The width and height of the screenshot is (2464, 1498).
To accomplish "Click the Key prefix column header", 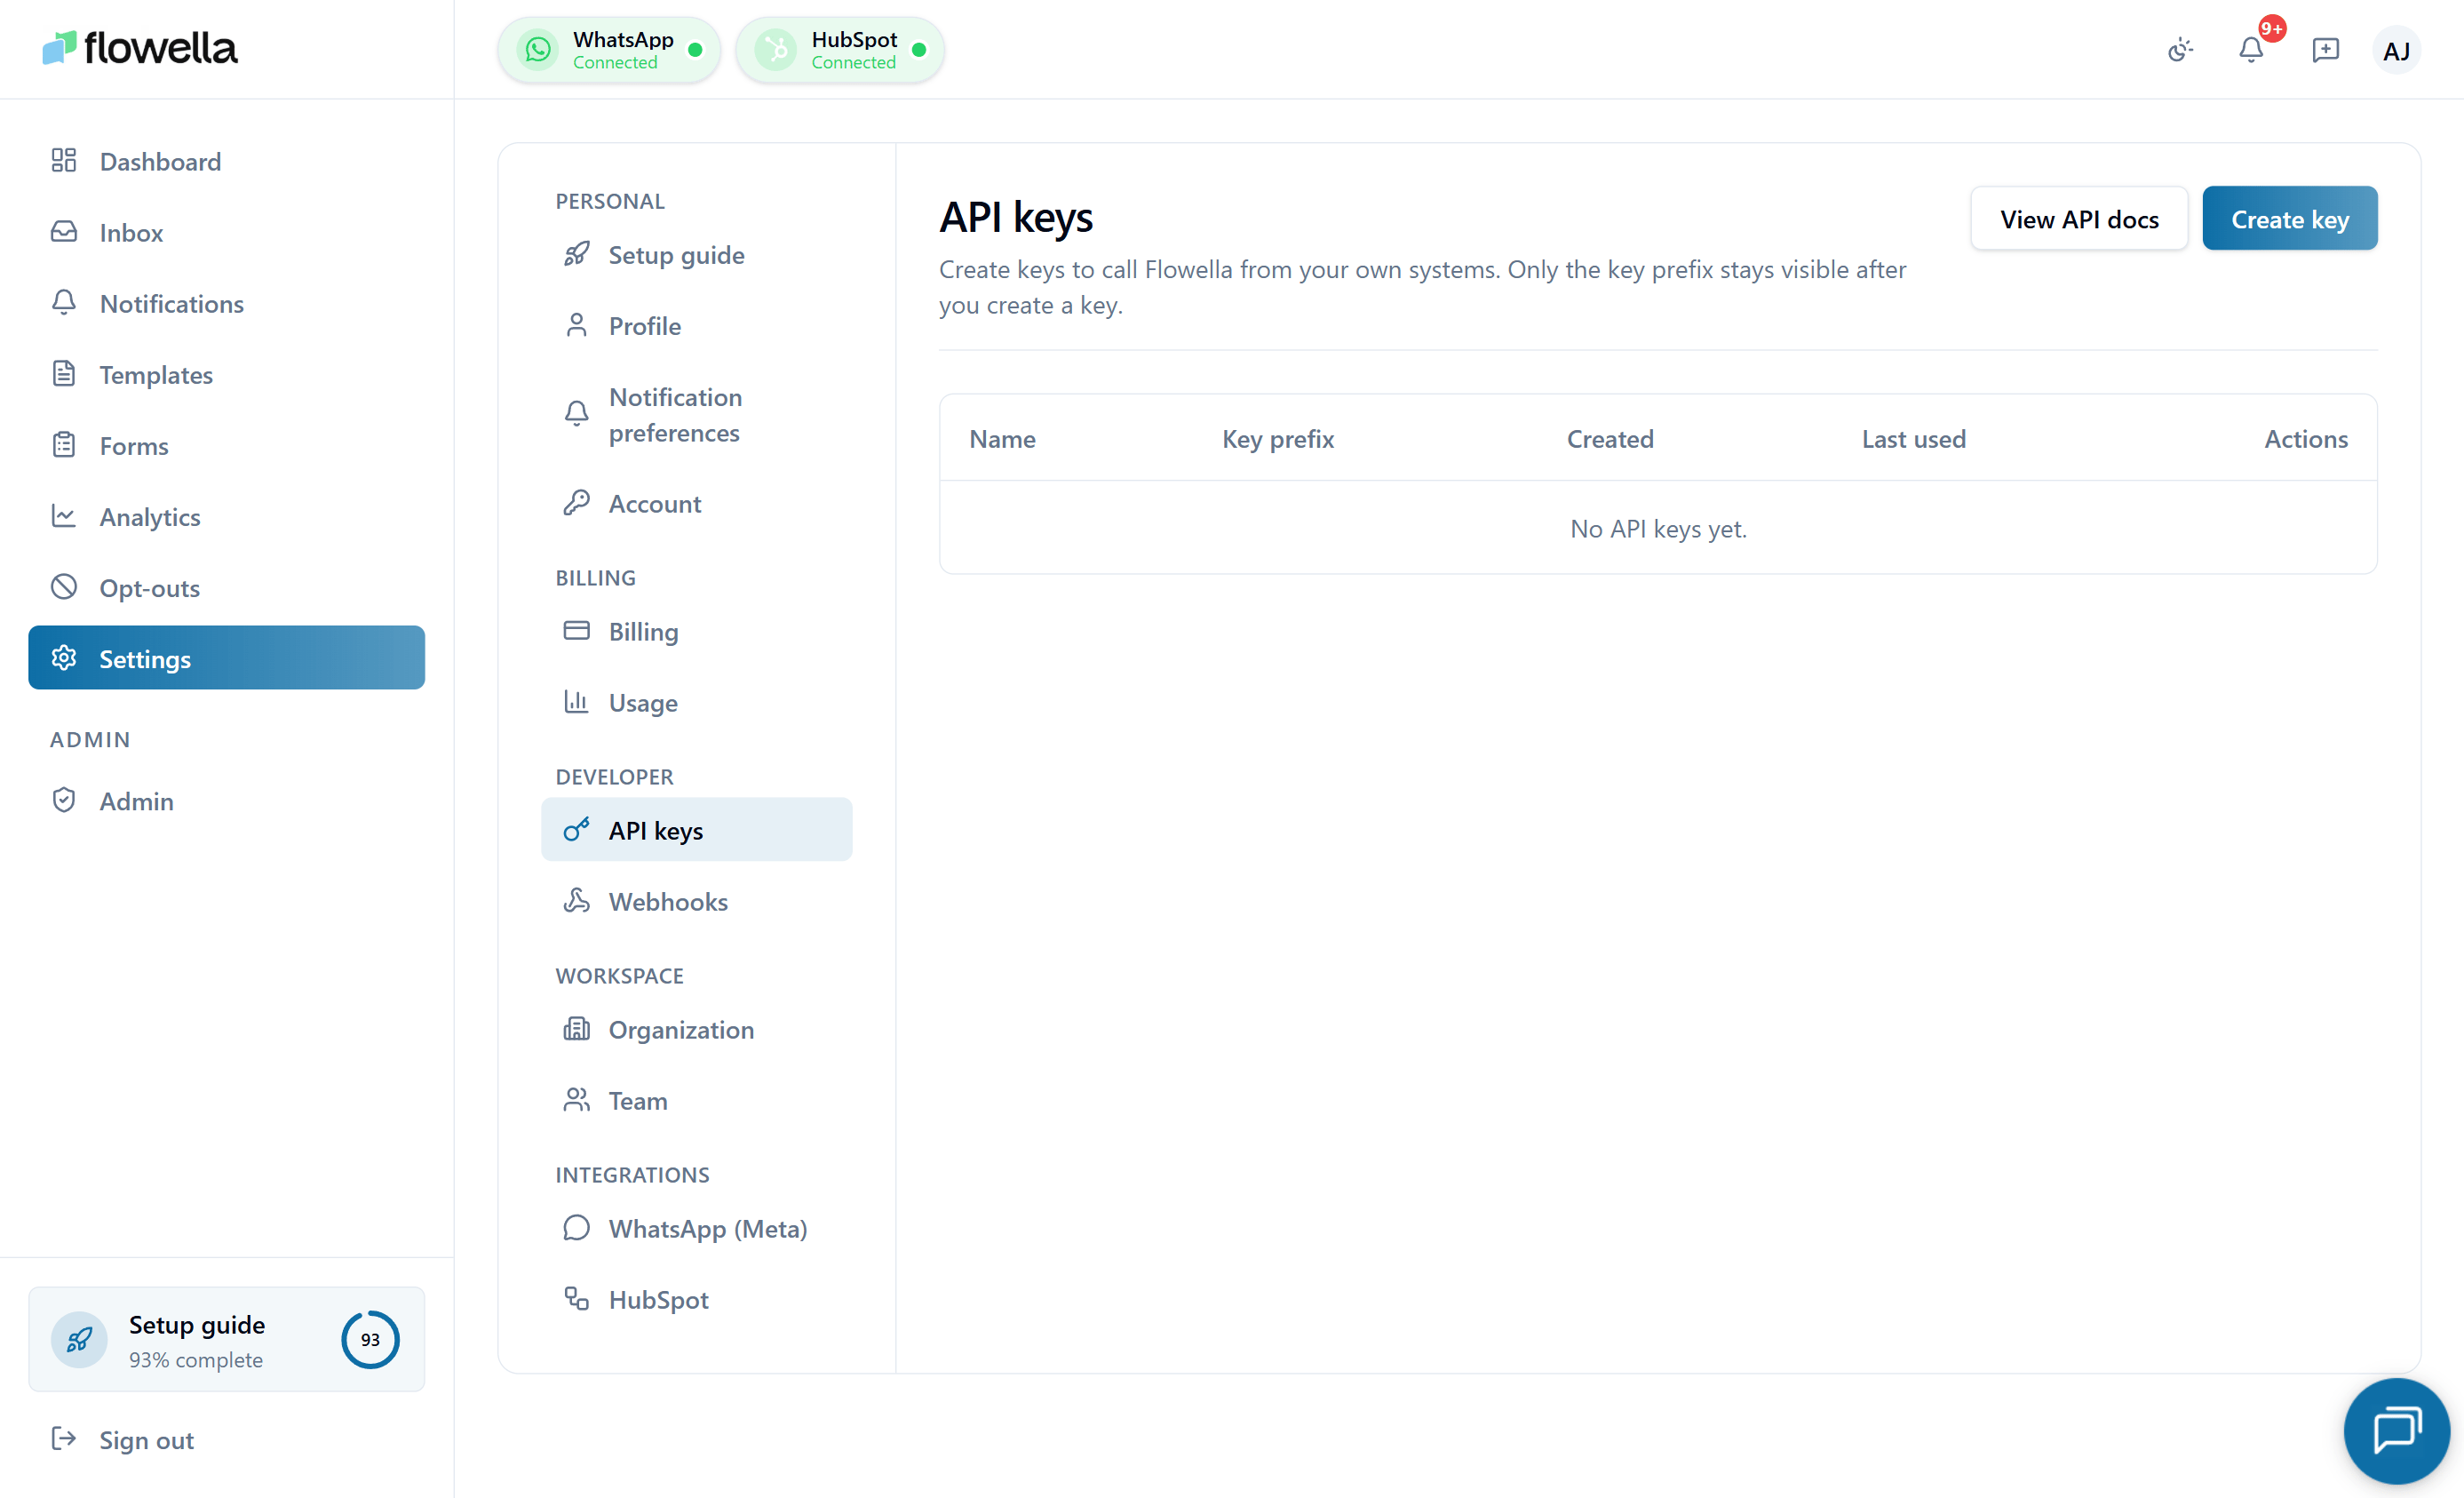I will point(1277,438).
